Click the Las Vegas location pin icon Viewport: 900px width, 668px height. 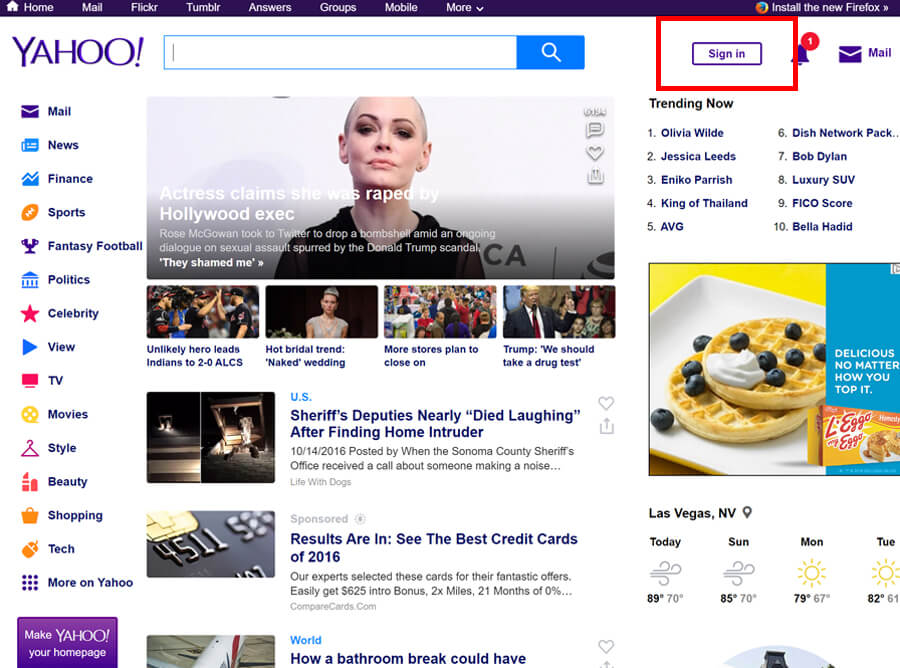pos(747,512)
